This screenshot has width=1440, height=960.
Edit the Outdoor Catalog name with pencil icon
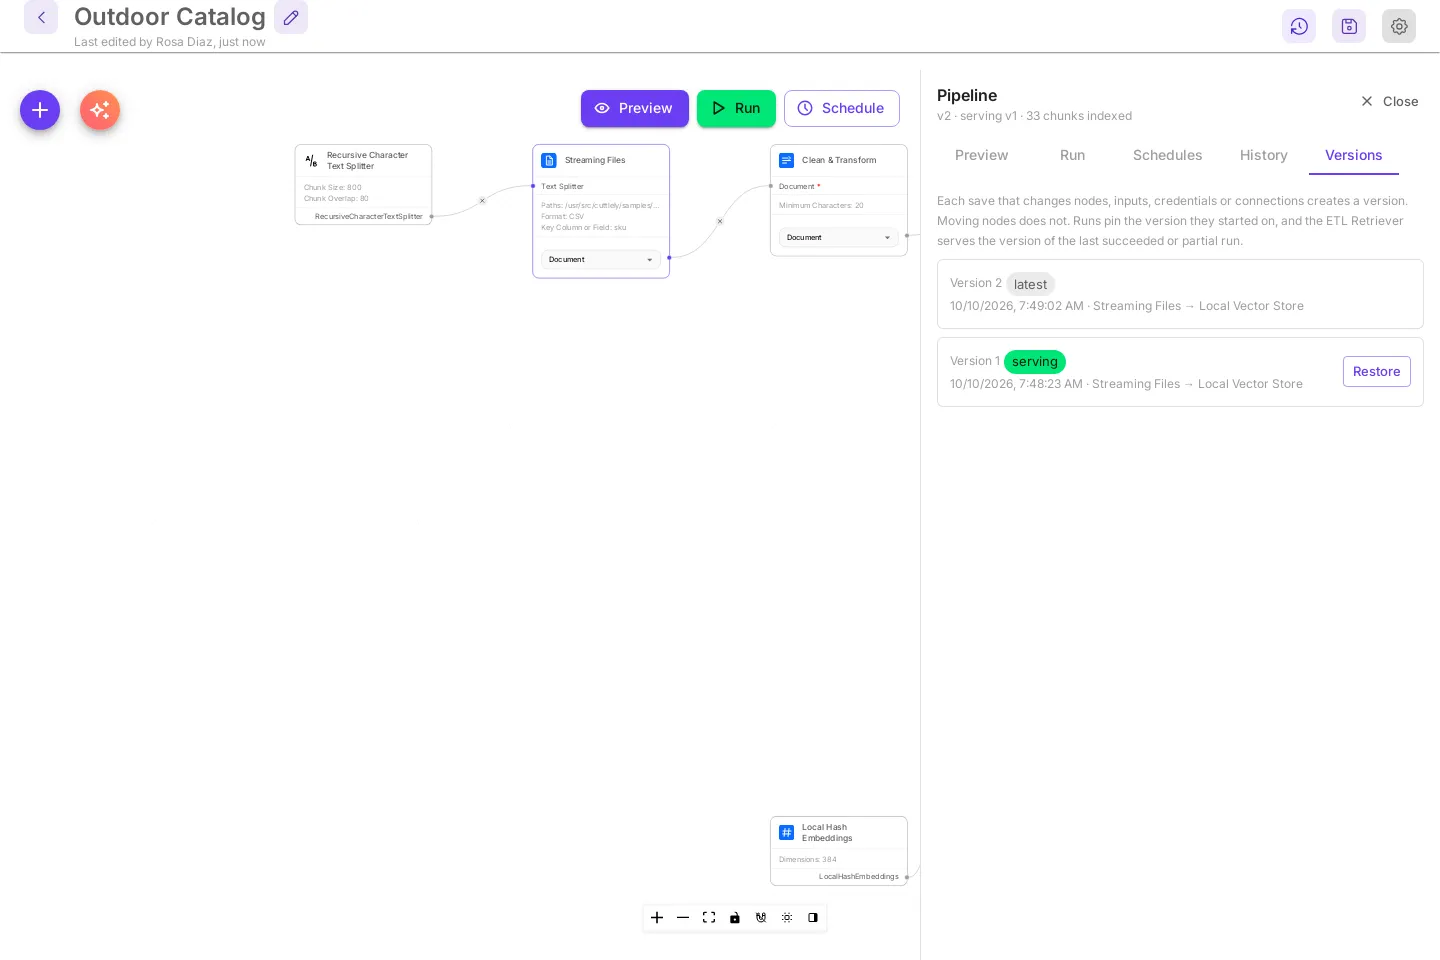pyautogui.click(x=291, y=17)
